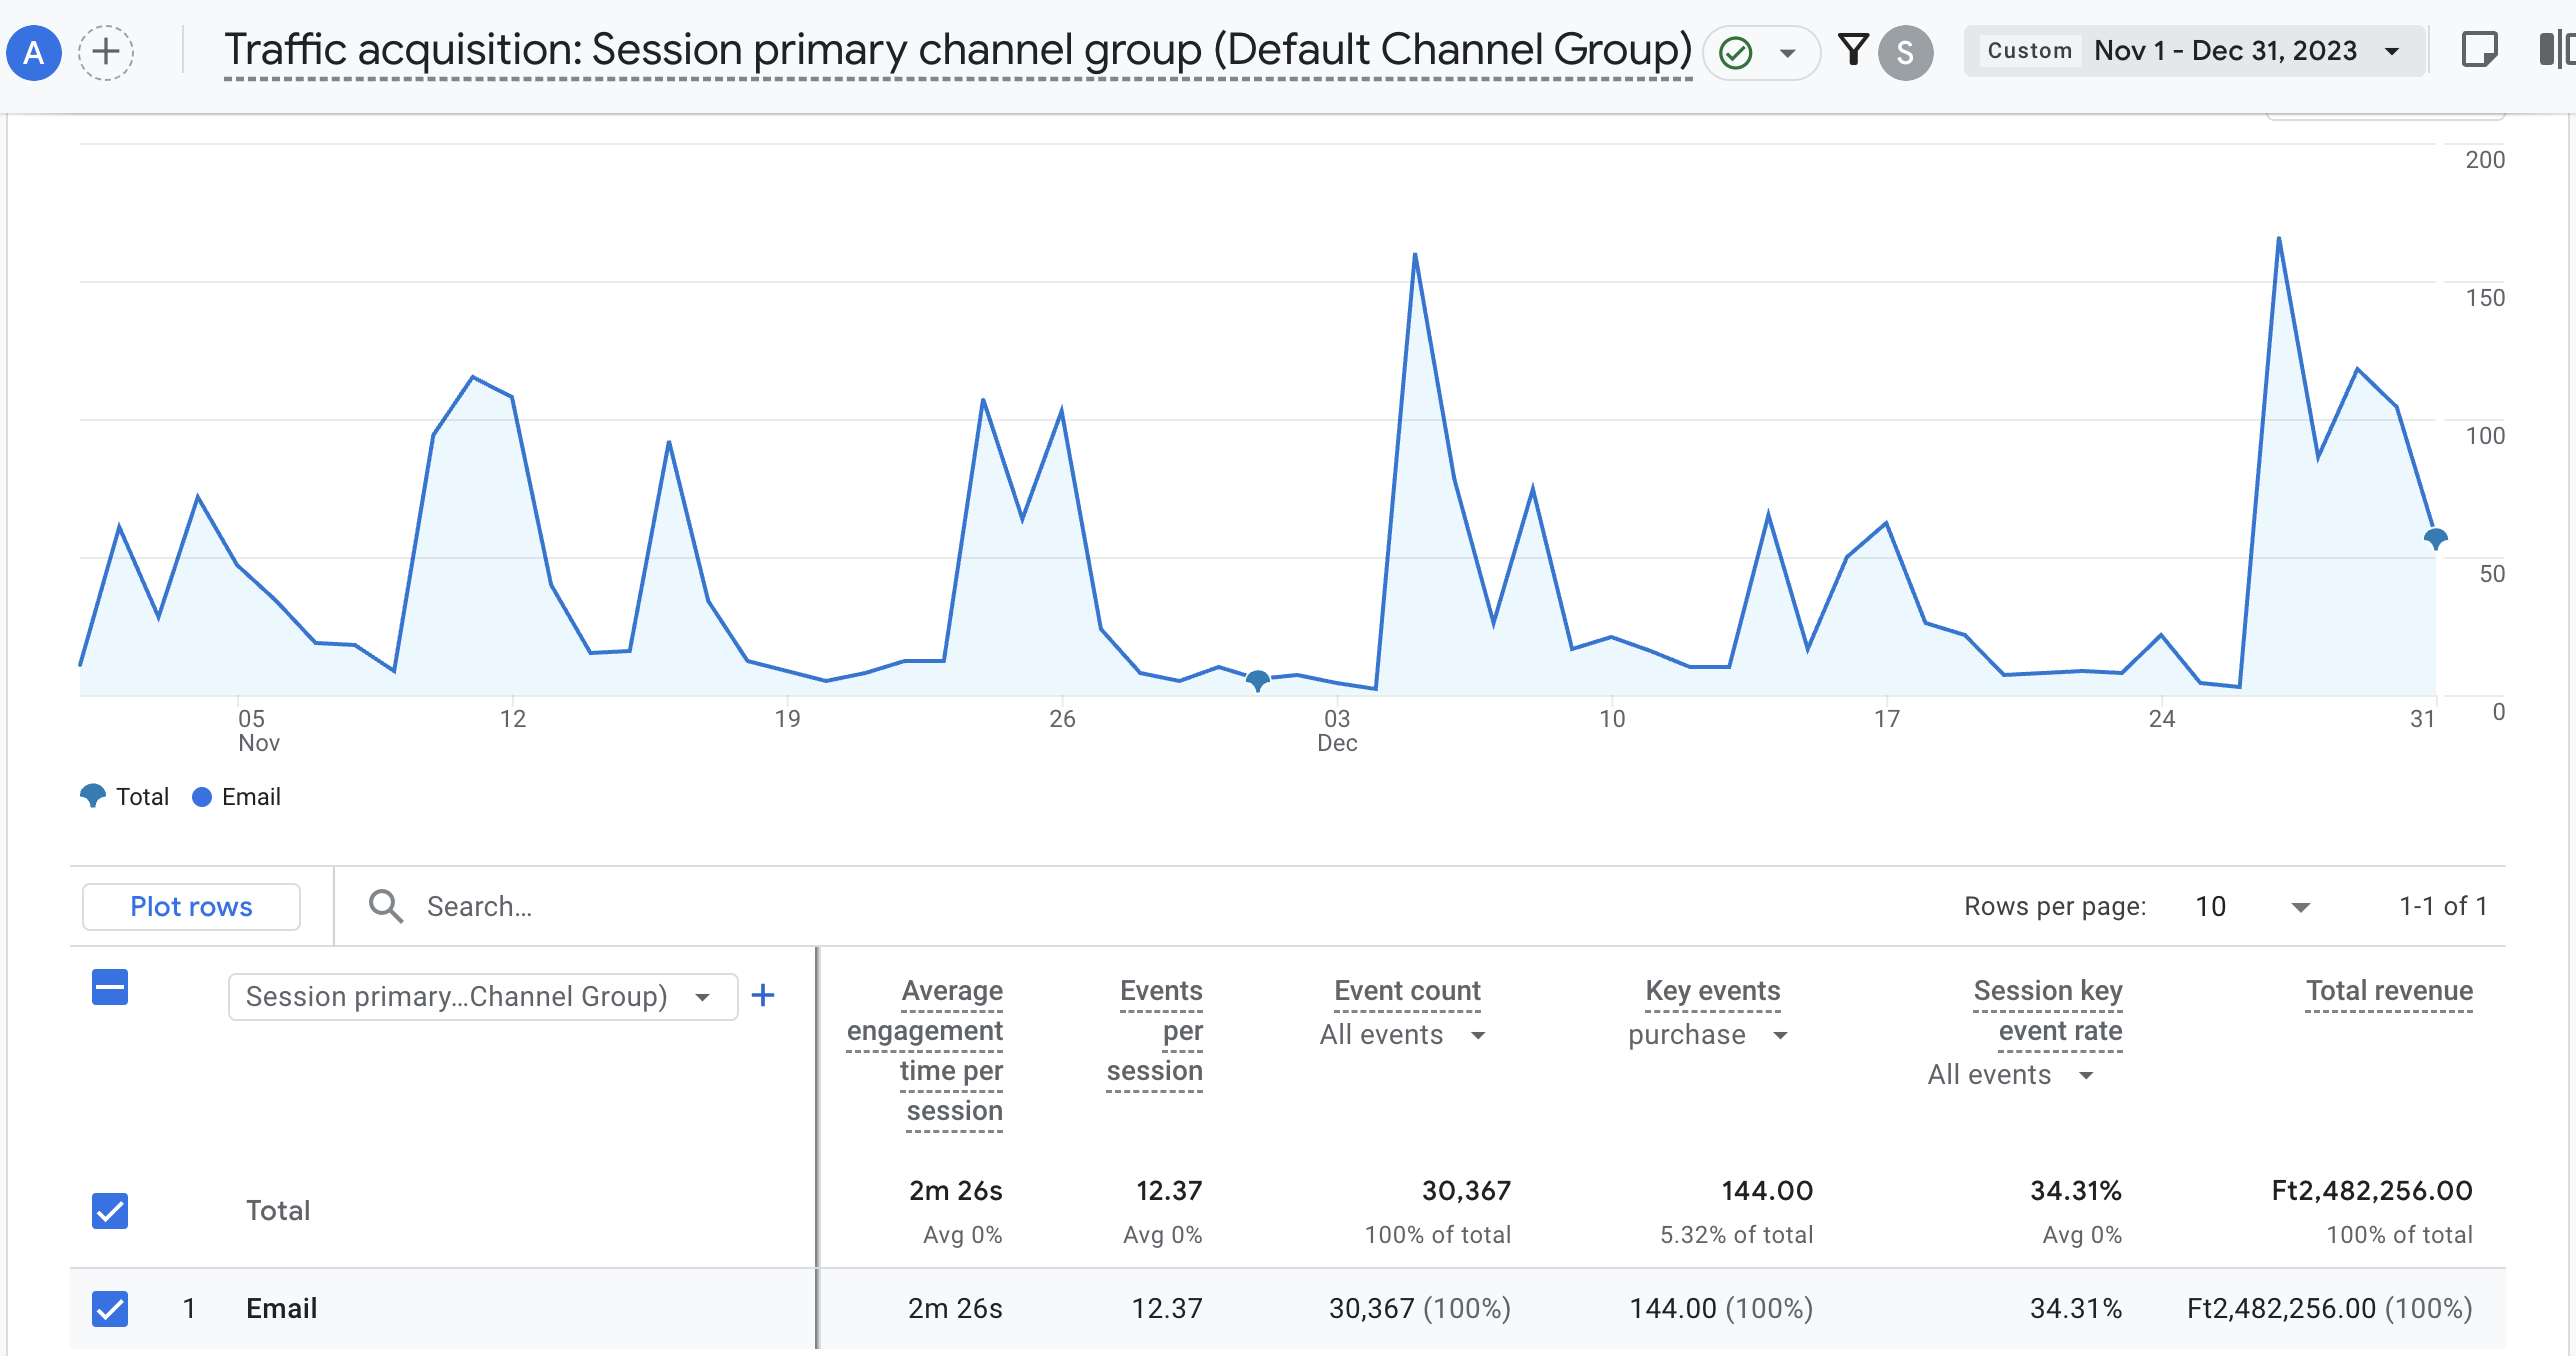
Task: Add secondary dimension with blue plus icon
Action: [x=763, y=995]
